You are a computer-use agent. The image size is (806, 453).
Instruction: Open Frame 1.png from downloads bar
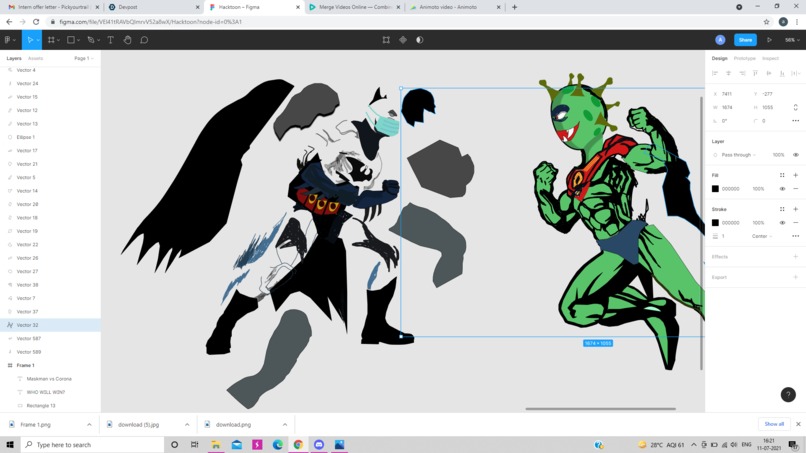tap(35, 425)
